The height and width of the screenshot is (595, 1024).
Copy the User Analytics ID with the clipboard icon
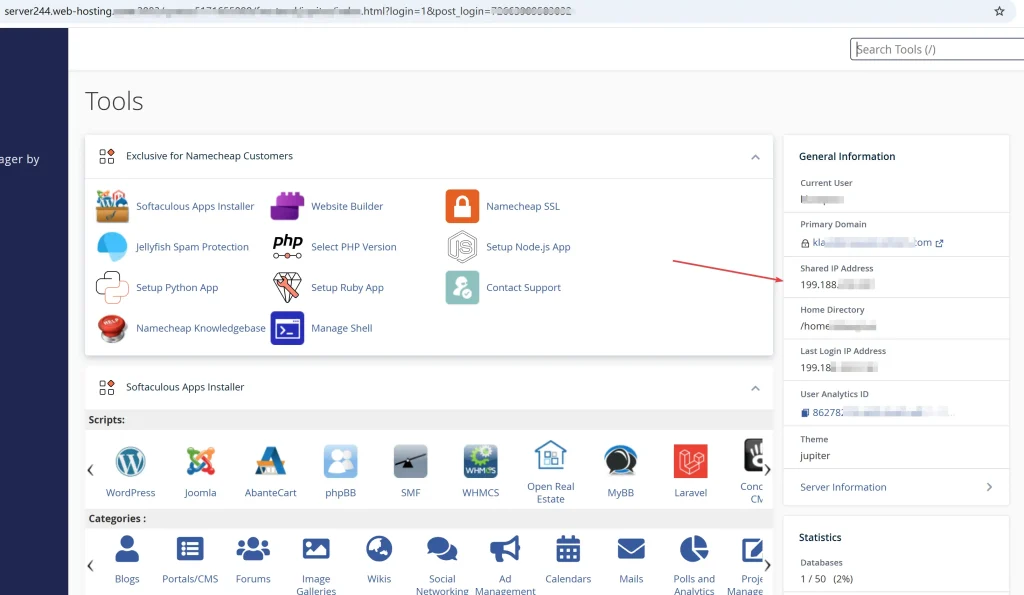tap(805, 413)
